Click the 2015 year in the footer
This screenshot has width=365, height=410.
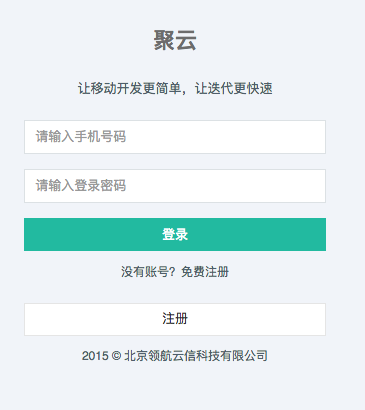[95, 356]
